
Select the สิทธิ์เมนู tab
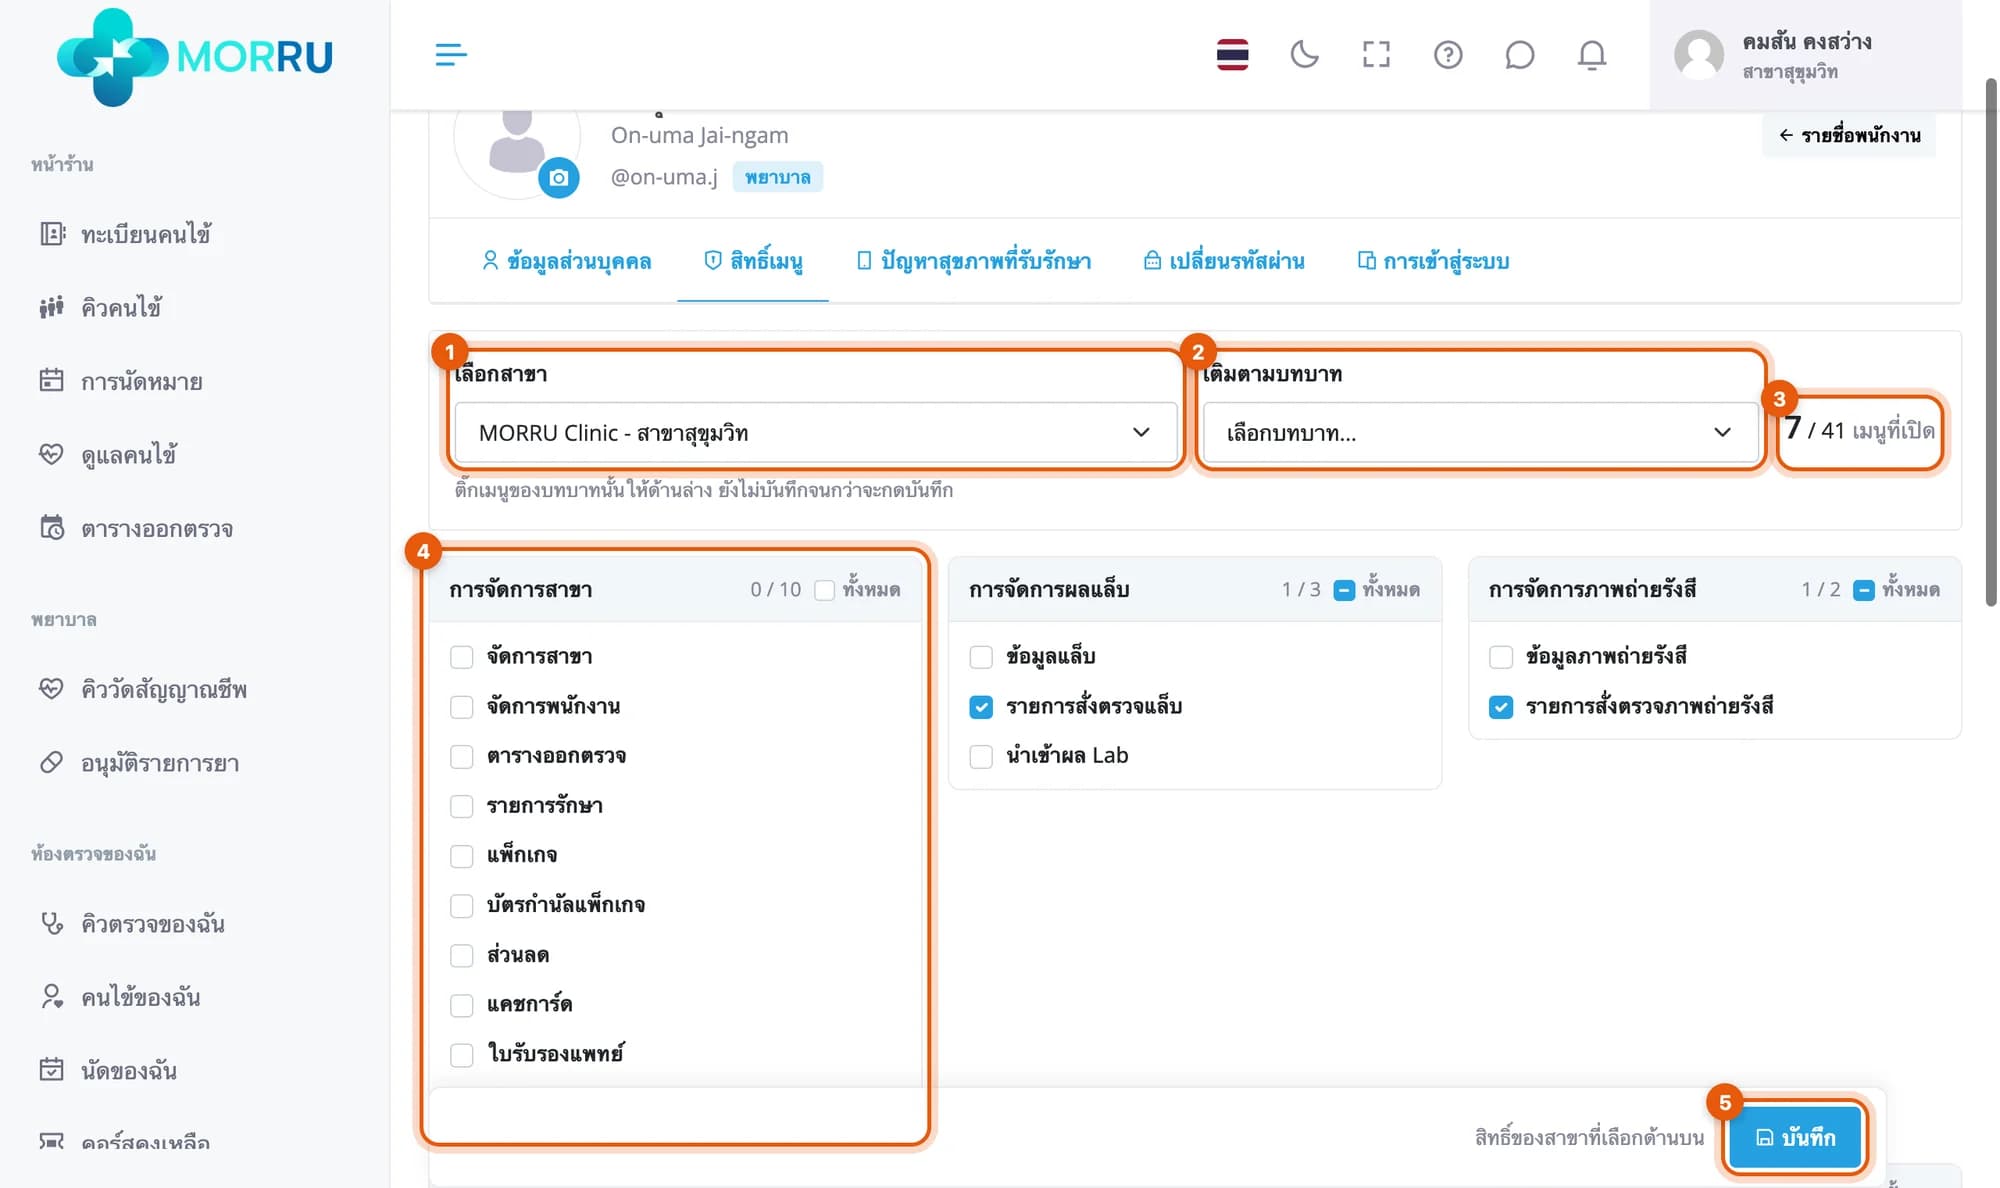coord(753,261)
